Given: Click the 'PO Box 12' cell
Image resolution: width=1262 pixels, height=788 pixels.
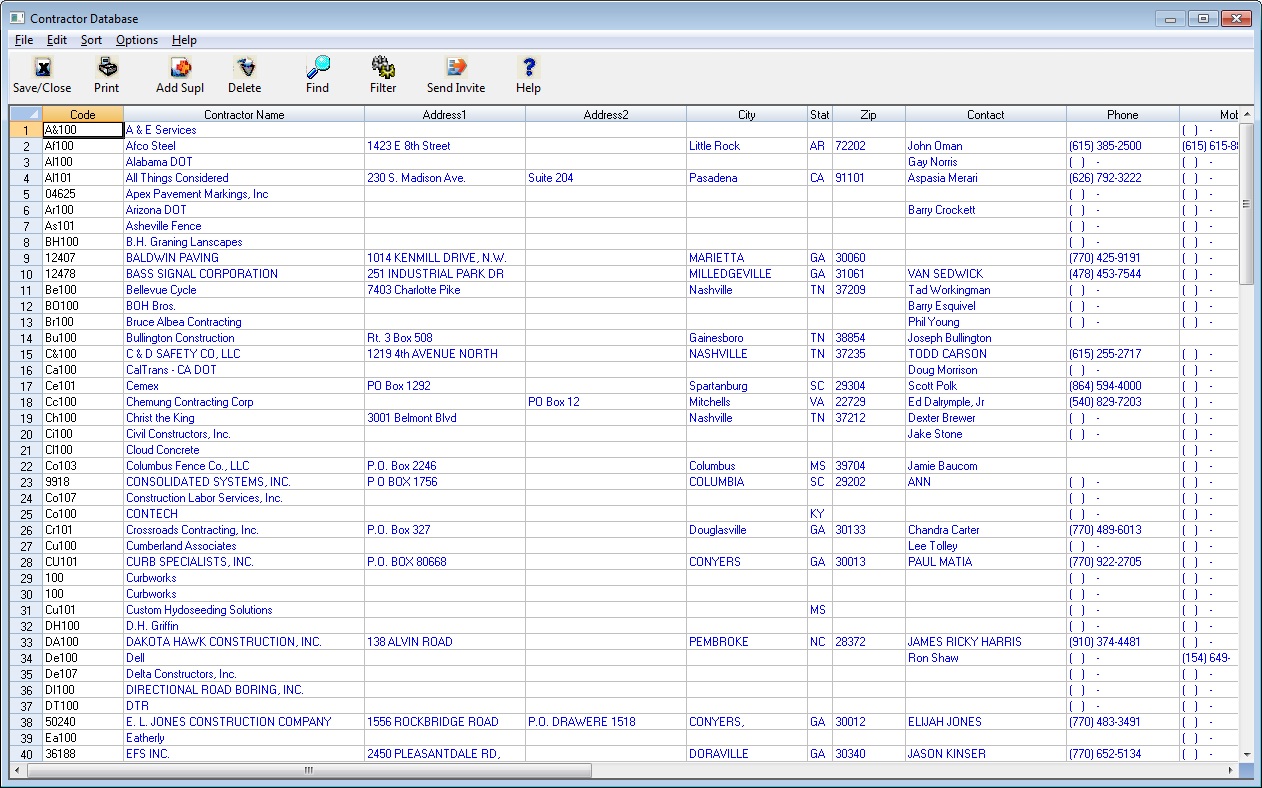Looking at the screenshot, I should coord(606,402).
